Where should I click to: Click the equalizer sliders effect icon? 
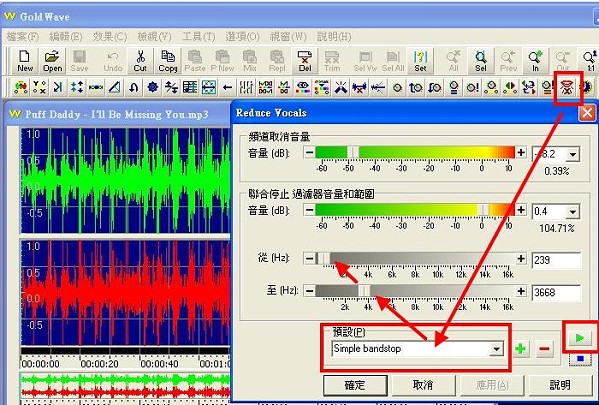(x=246, y=88)
